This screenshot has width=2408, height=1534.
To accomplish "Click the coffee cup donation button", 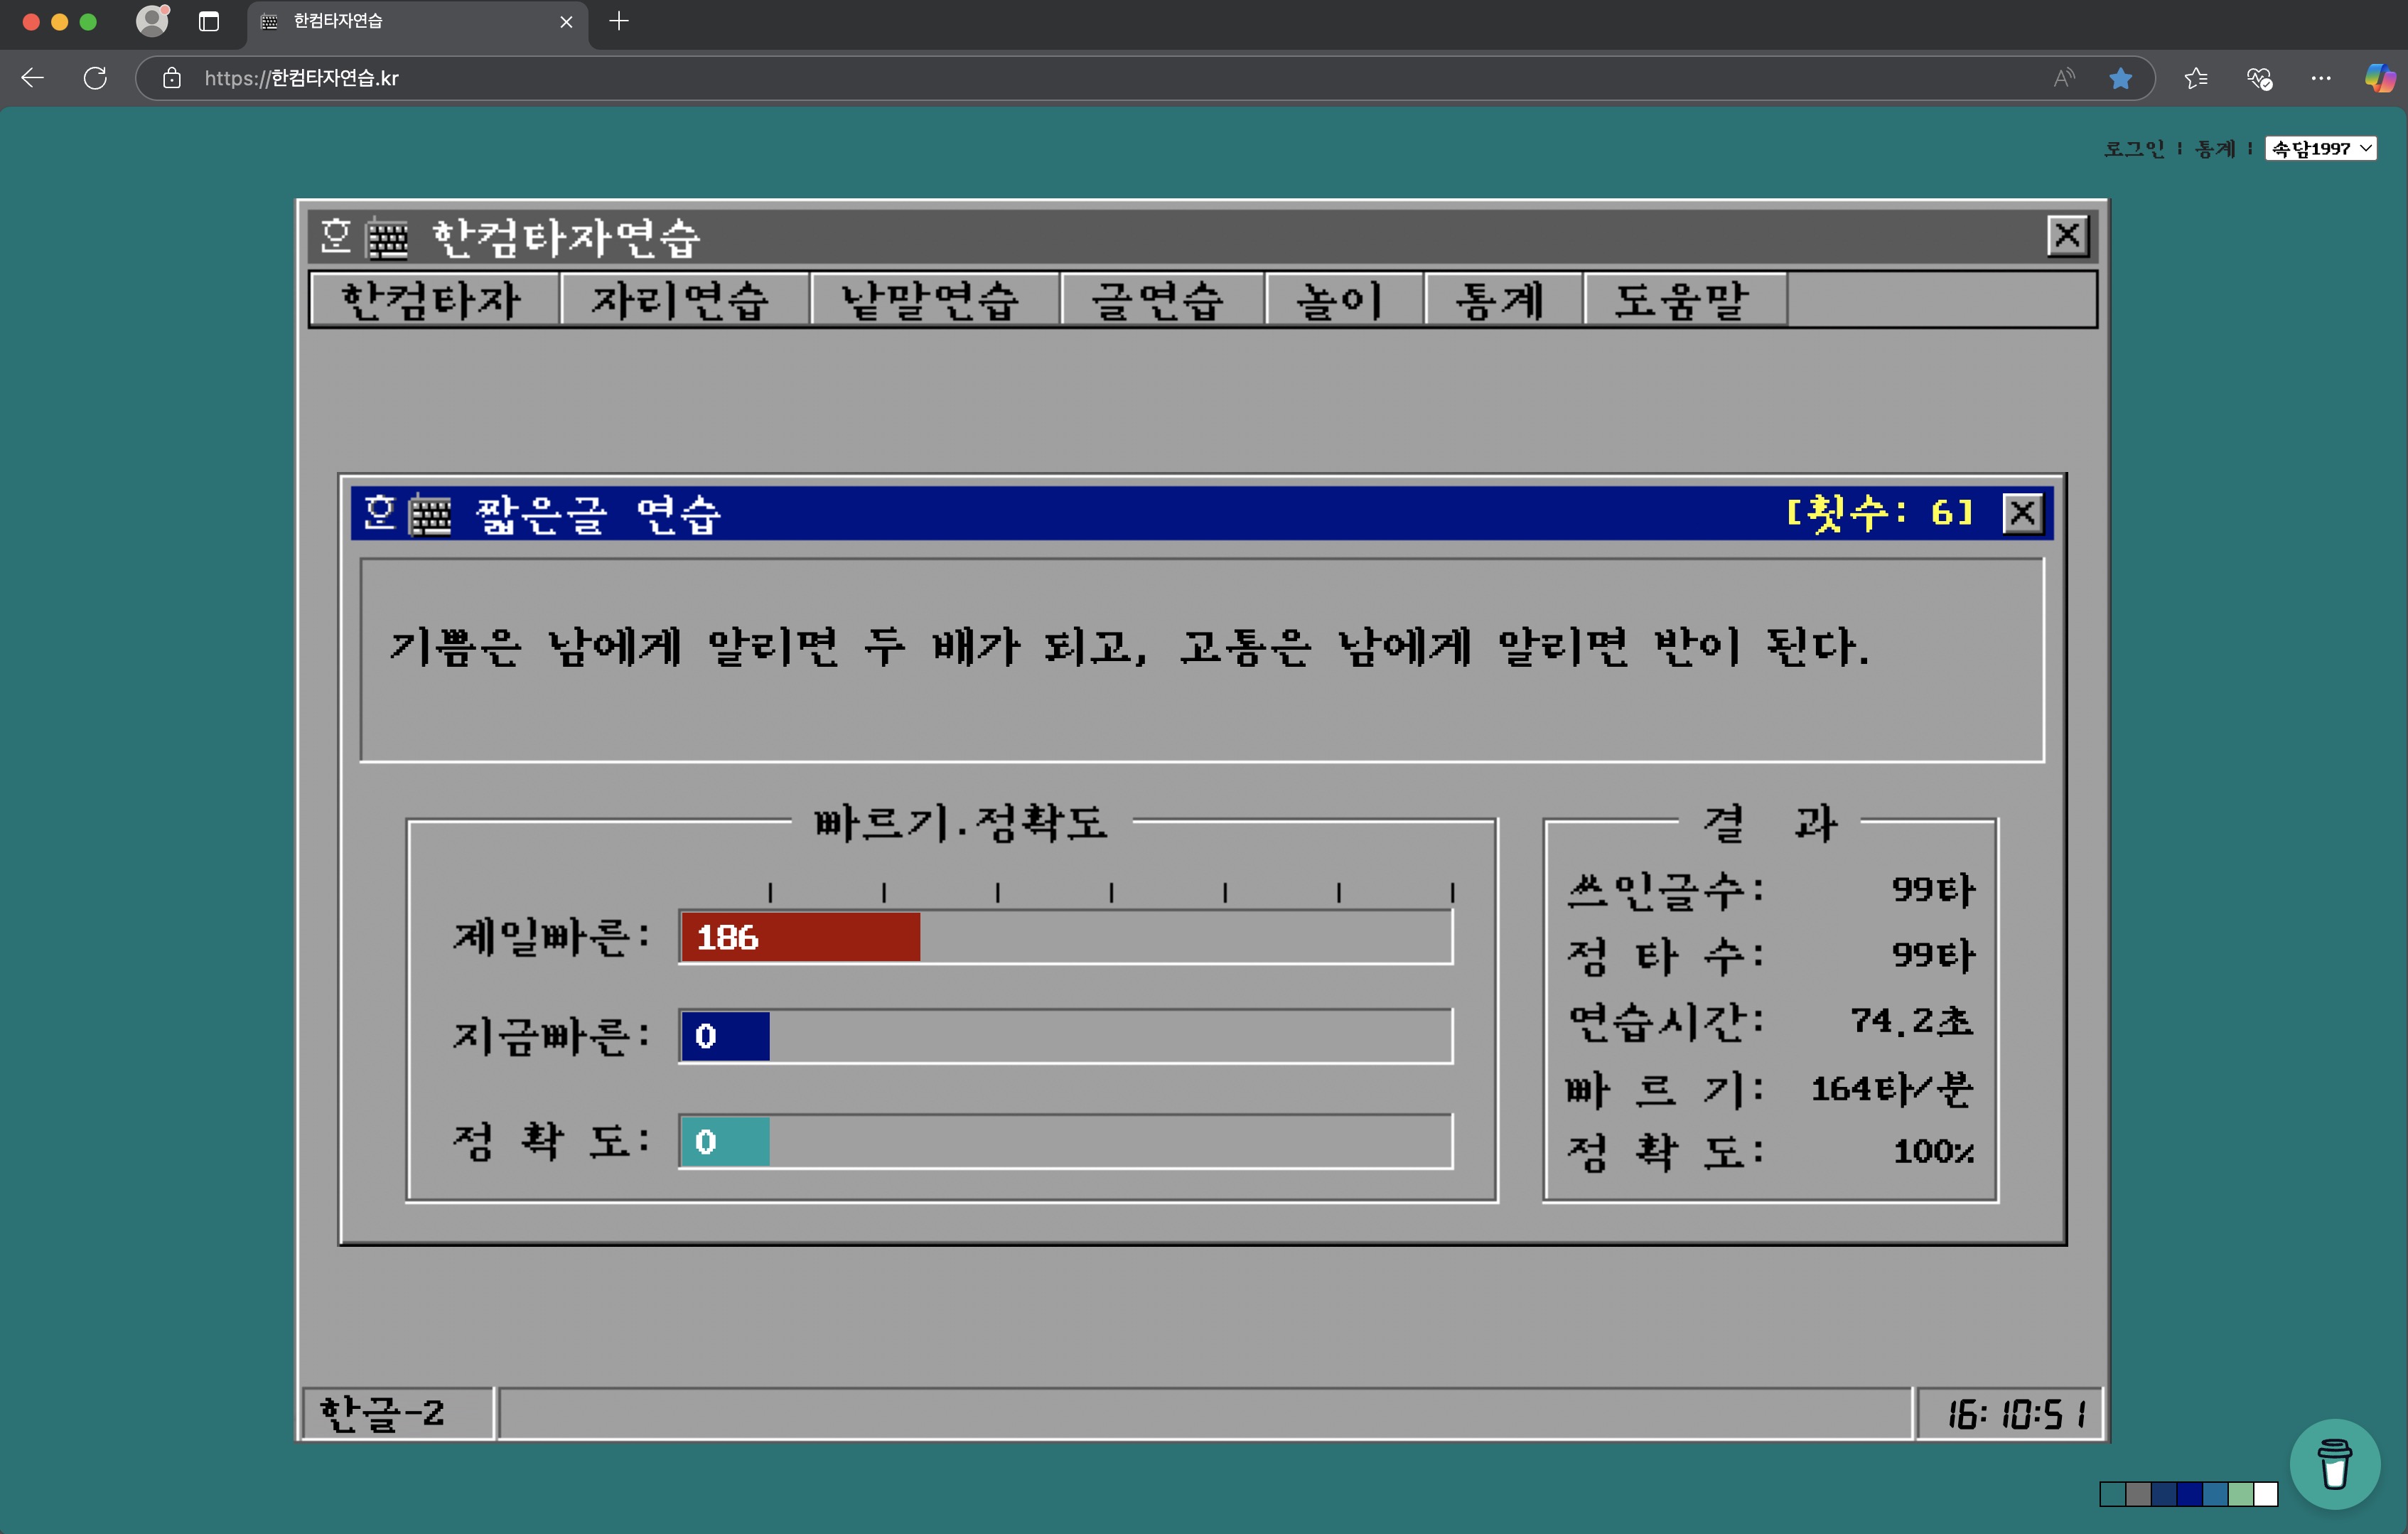I will click(x=2335, y=1463).
